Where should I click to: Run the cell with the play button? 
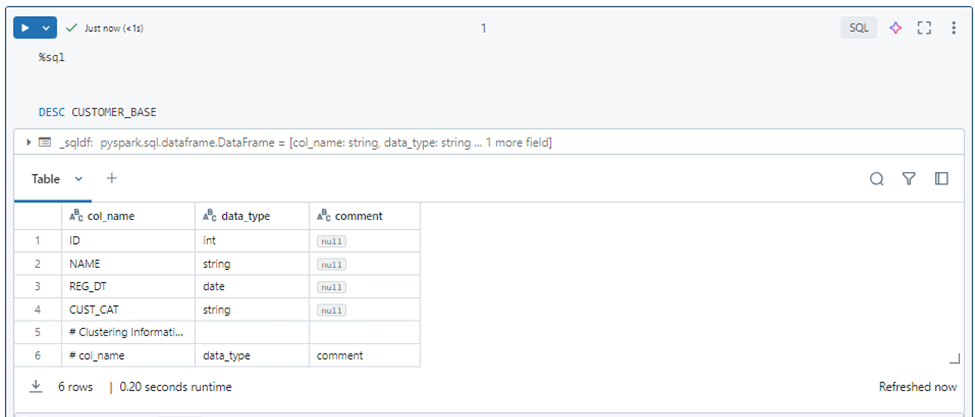(x=25, y=28)
